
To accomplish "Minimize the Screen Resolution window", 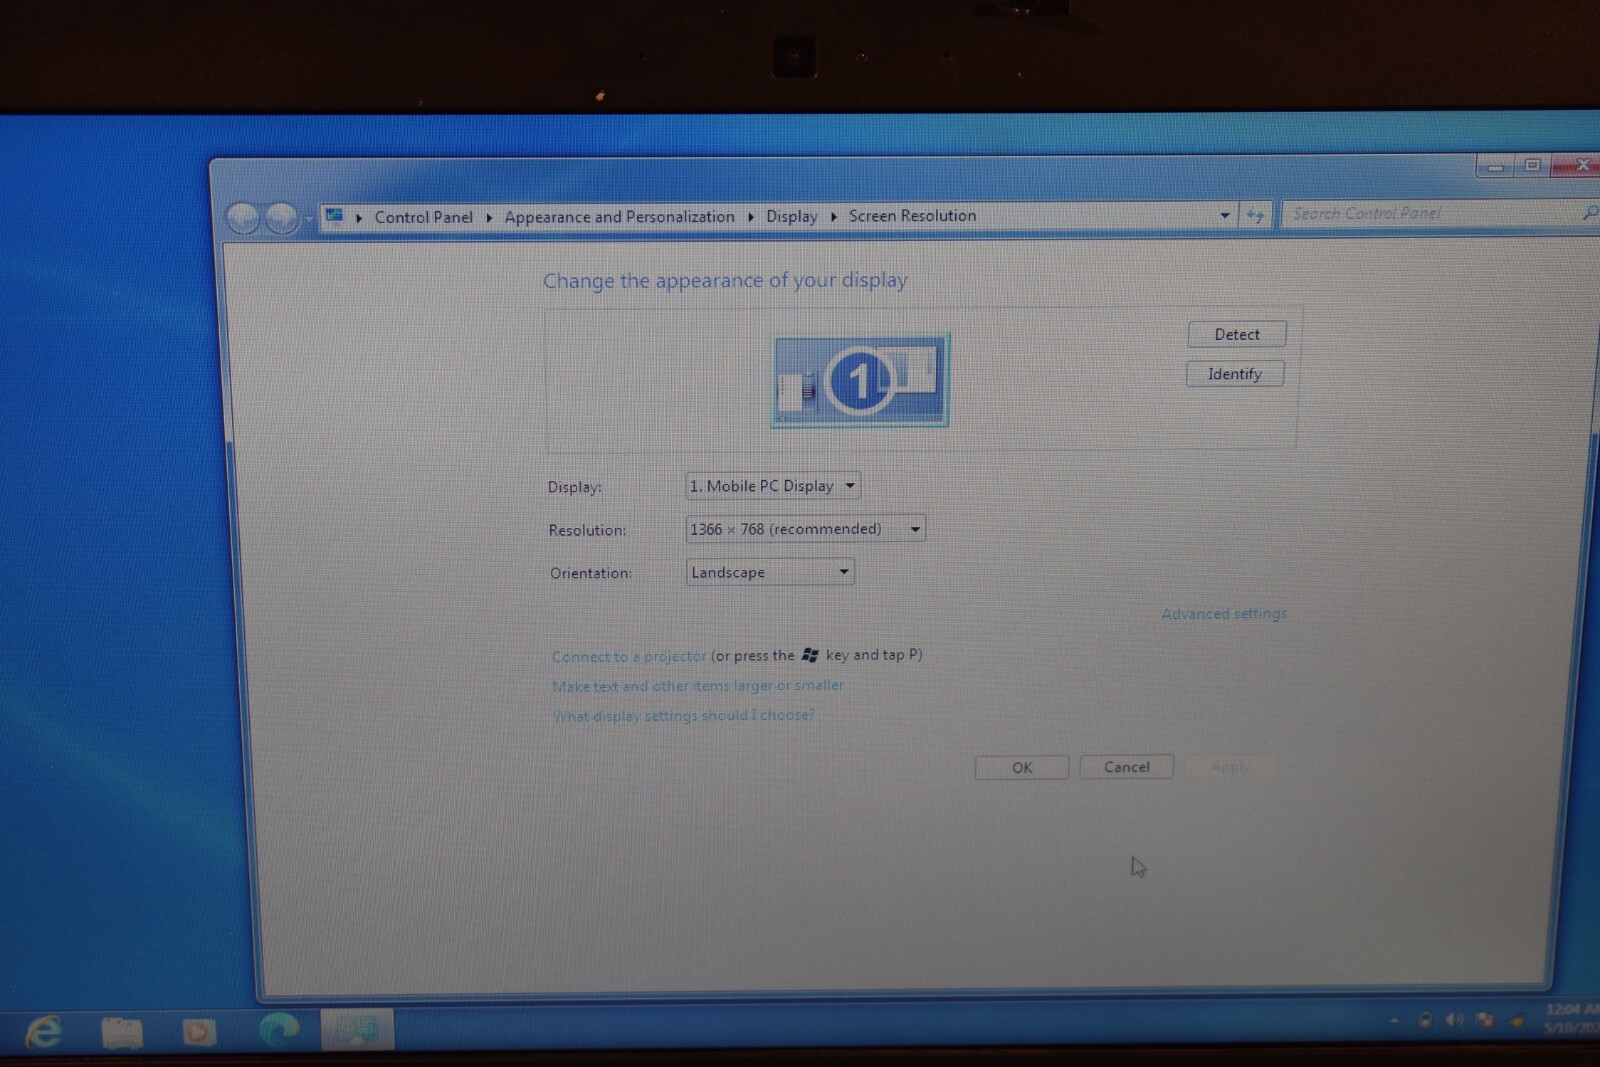I will click(1495, 166).
